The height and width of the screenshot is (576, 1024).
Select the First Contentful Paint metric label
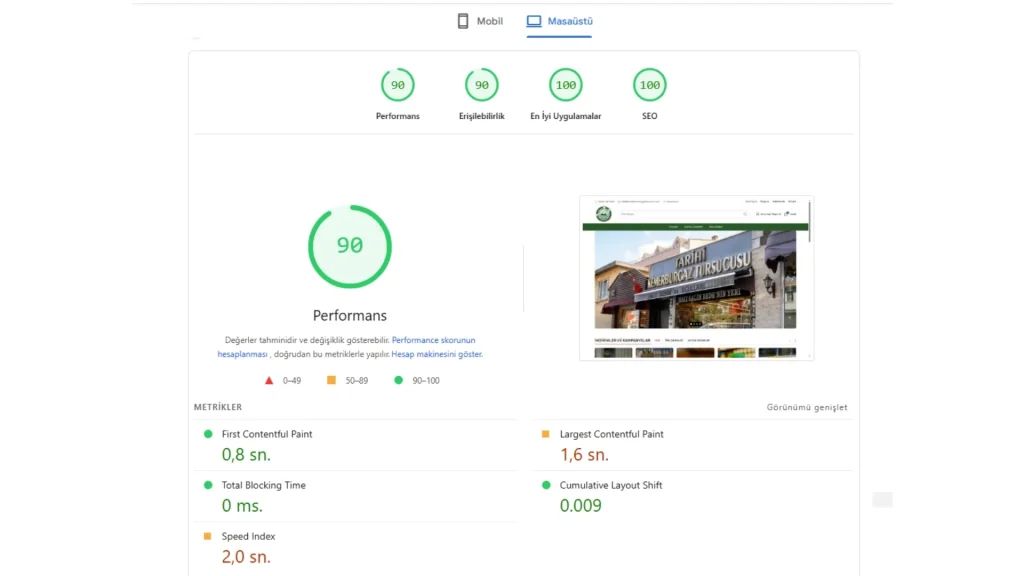267,434
